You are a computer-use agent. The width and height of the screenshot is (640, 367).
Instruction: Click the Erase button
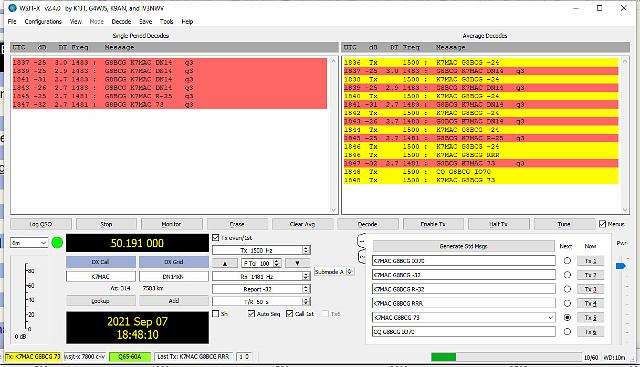(237, 224)
